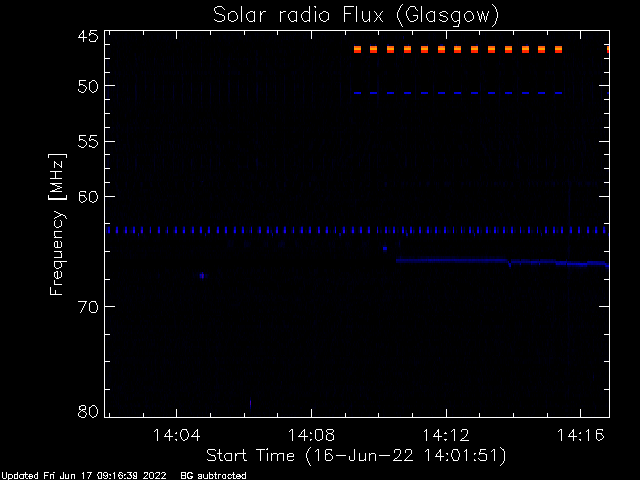Click the '70' frequency tick label
640x480 pixels.
(x=88, y=307)
